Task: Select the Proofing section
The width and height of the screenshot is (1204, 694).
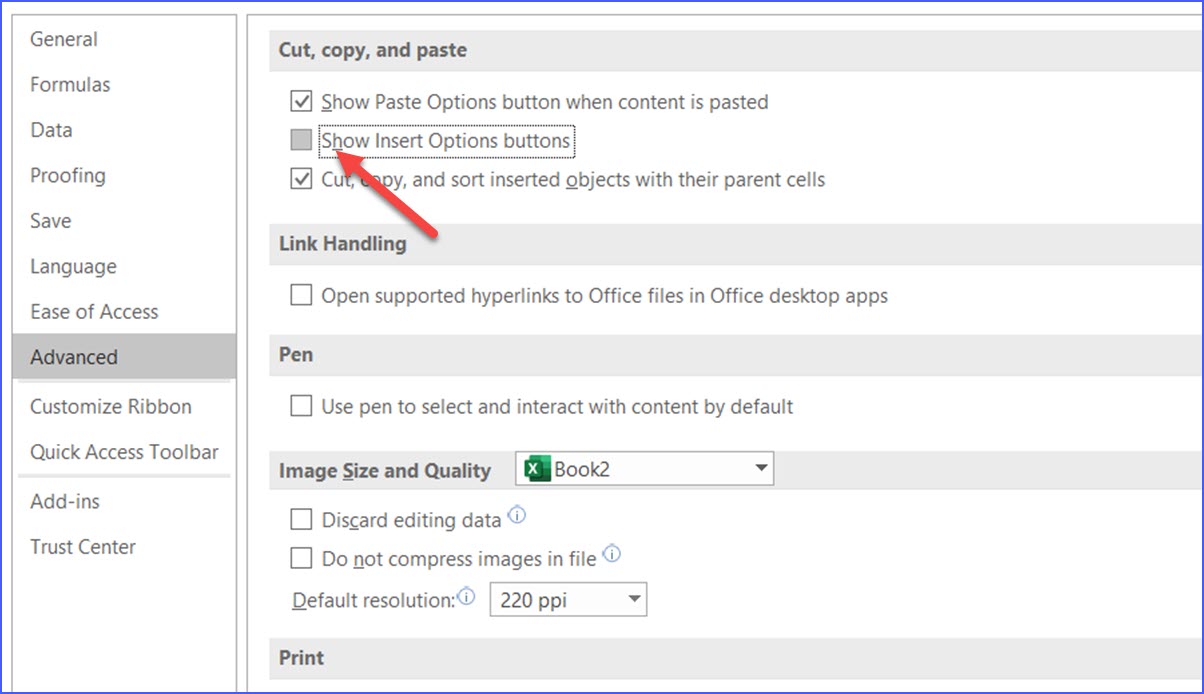Action: (x=68, y=175)
